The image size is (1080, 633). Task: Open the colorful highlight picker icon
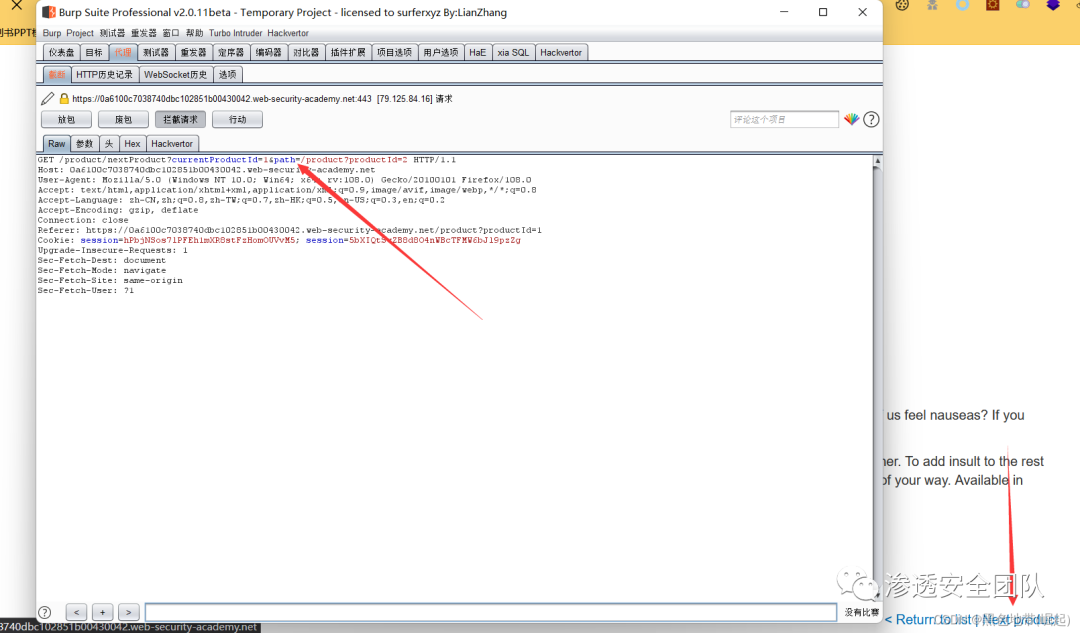click(x=852, y=119)
